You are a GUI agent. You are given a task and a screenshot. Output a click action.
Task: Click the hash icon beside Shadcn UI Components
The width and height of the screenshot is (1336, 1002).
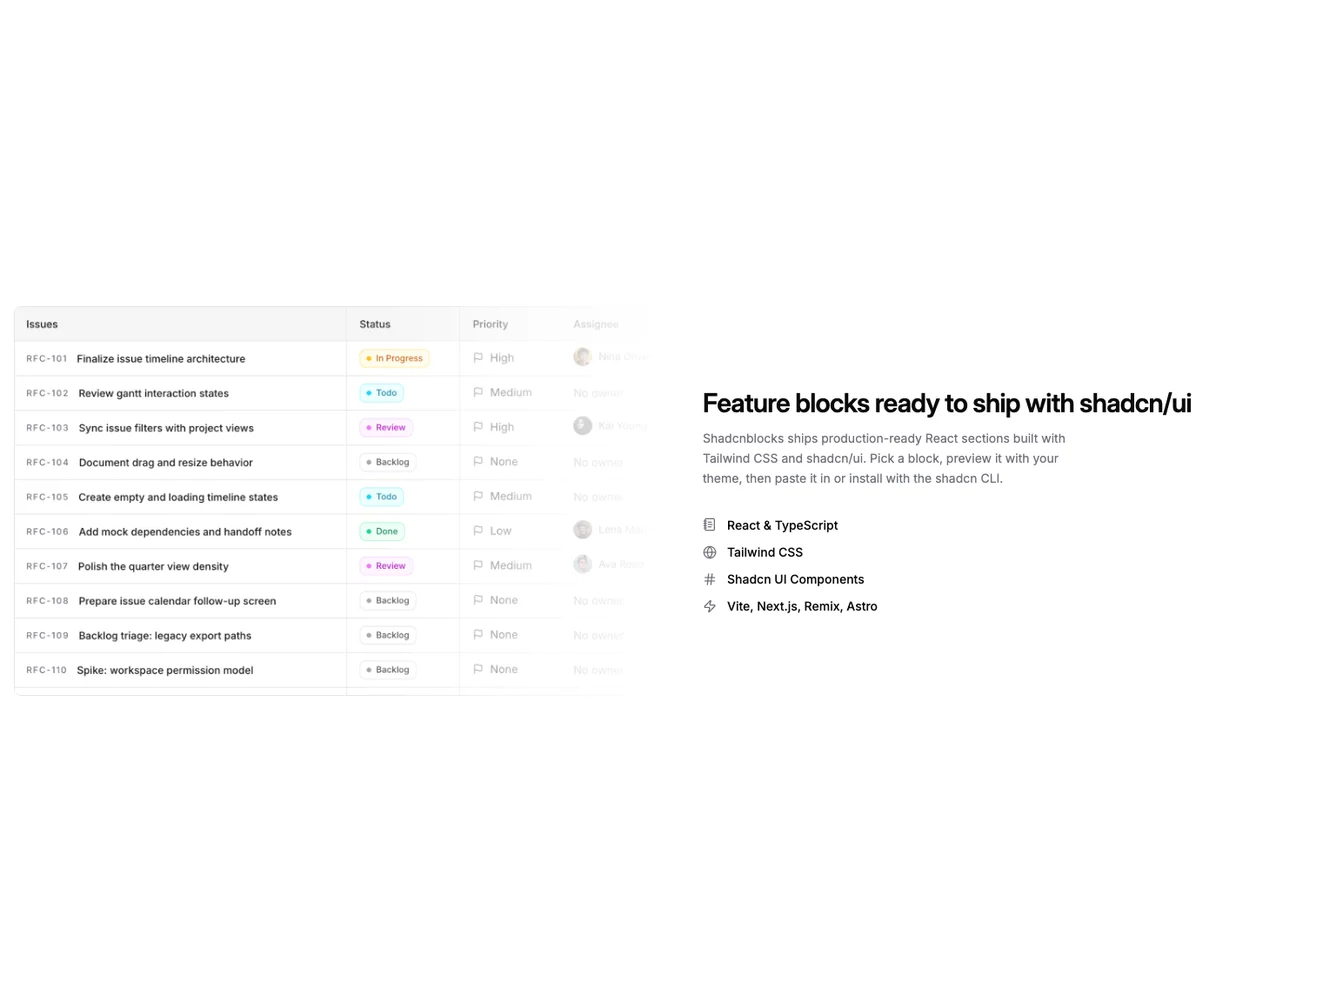pyautogui.click(x=709, y=579)
